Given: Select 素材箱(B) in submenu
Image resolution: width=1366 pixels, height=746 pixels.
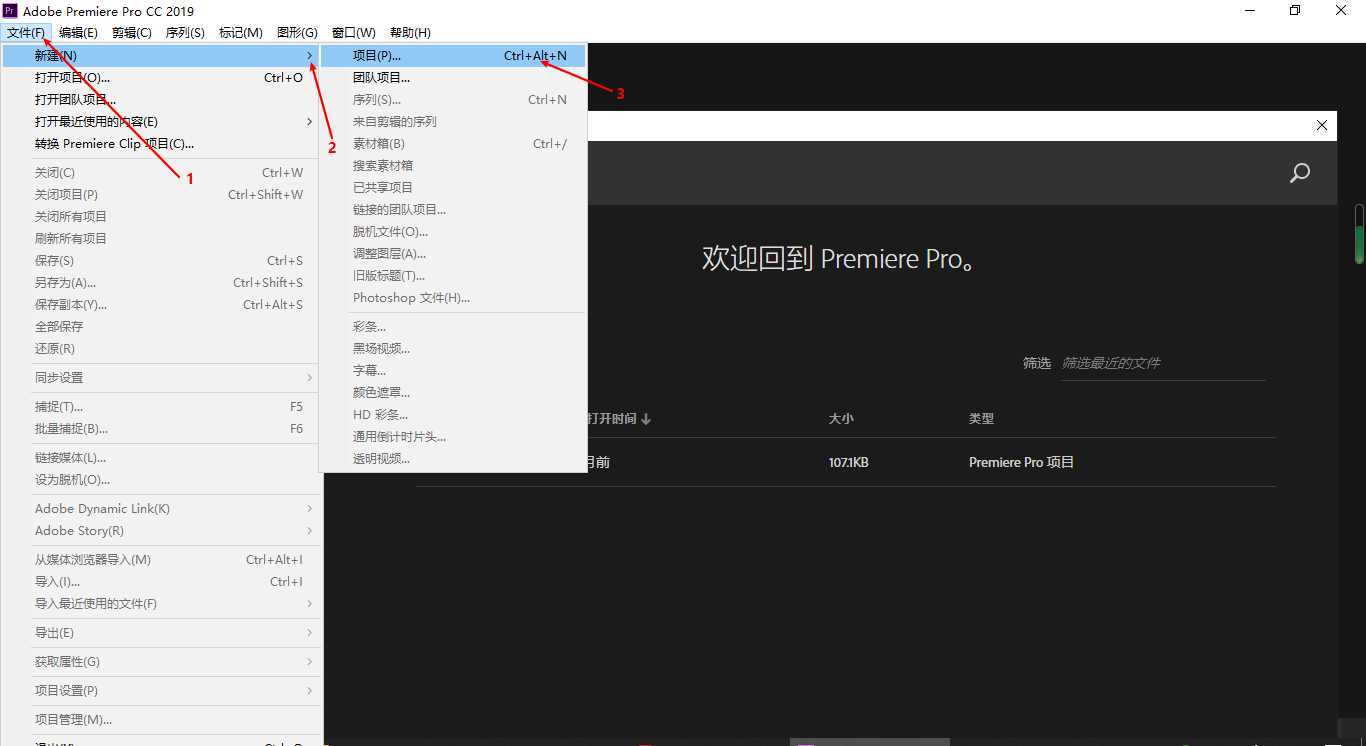Looking at the screenshot, I should pos(453,143).
